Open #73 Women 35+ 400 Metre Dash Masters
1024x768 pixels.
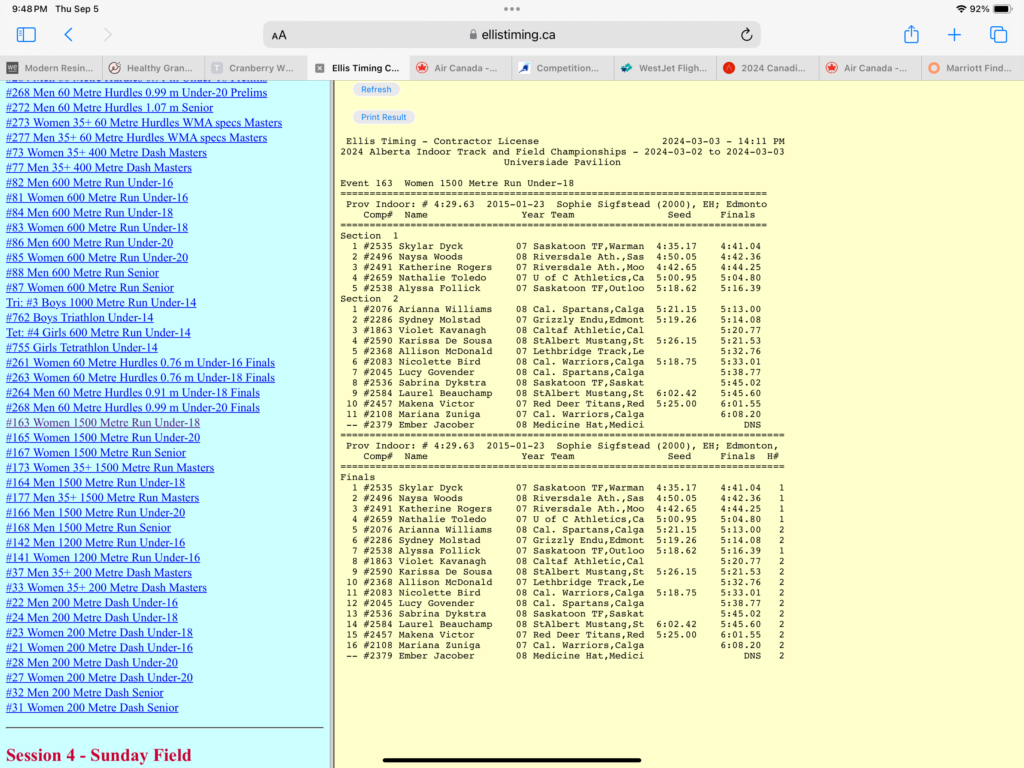tap(106, 153)
